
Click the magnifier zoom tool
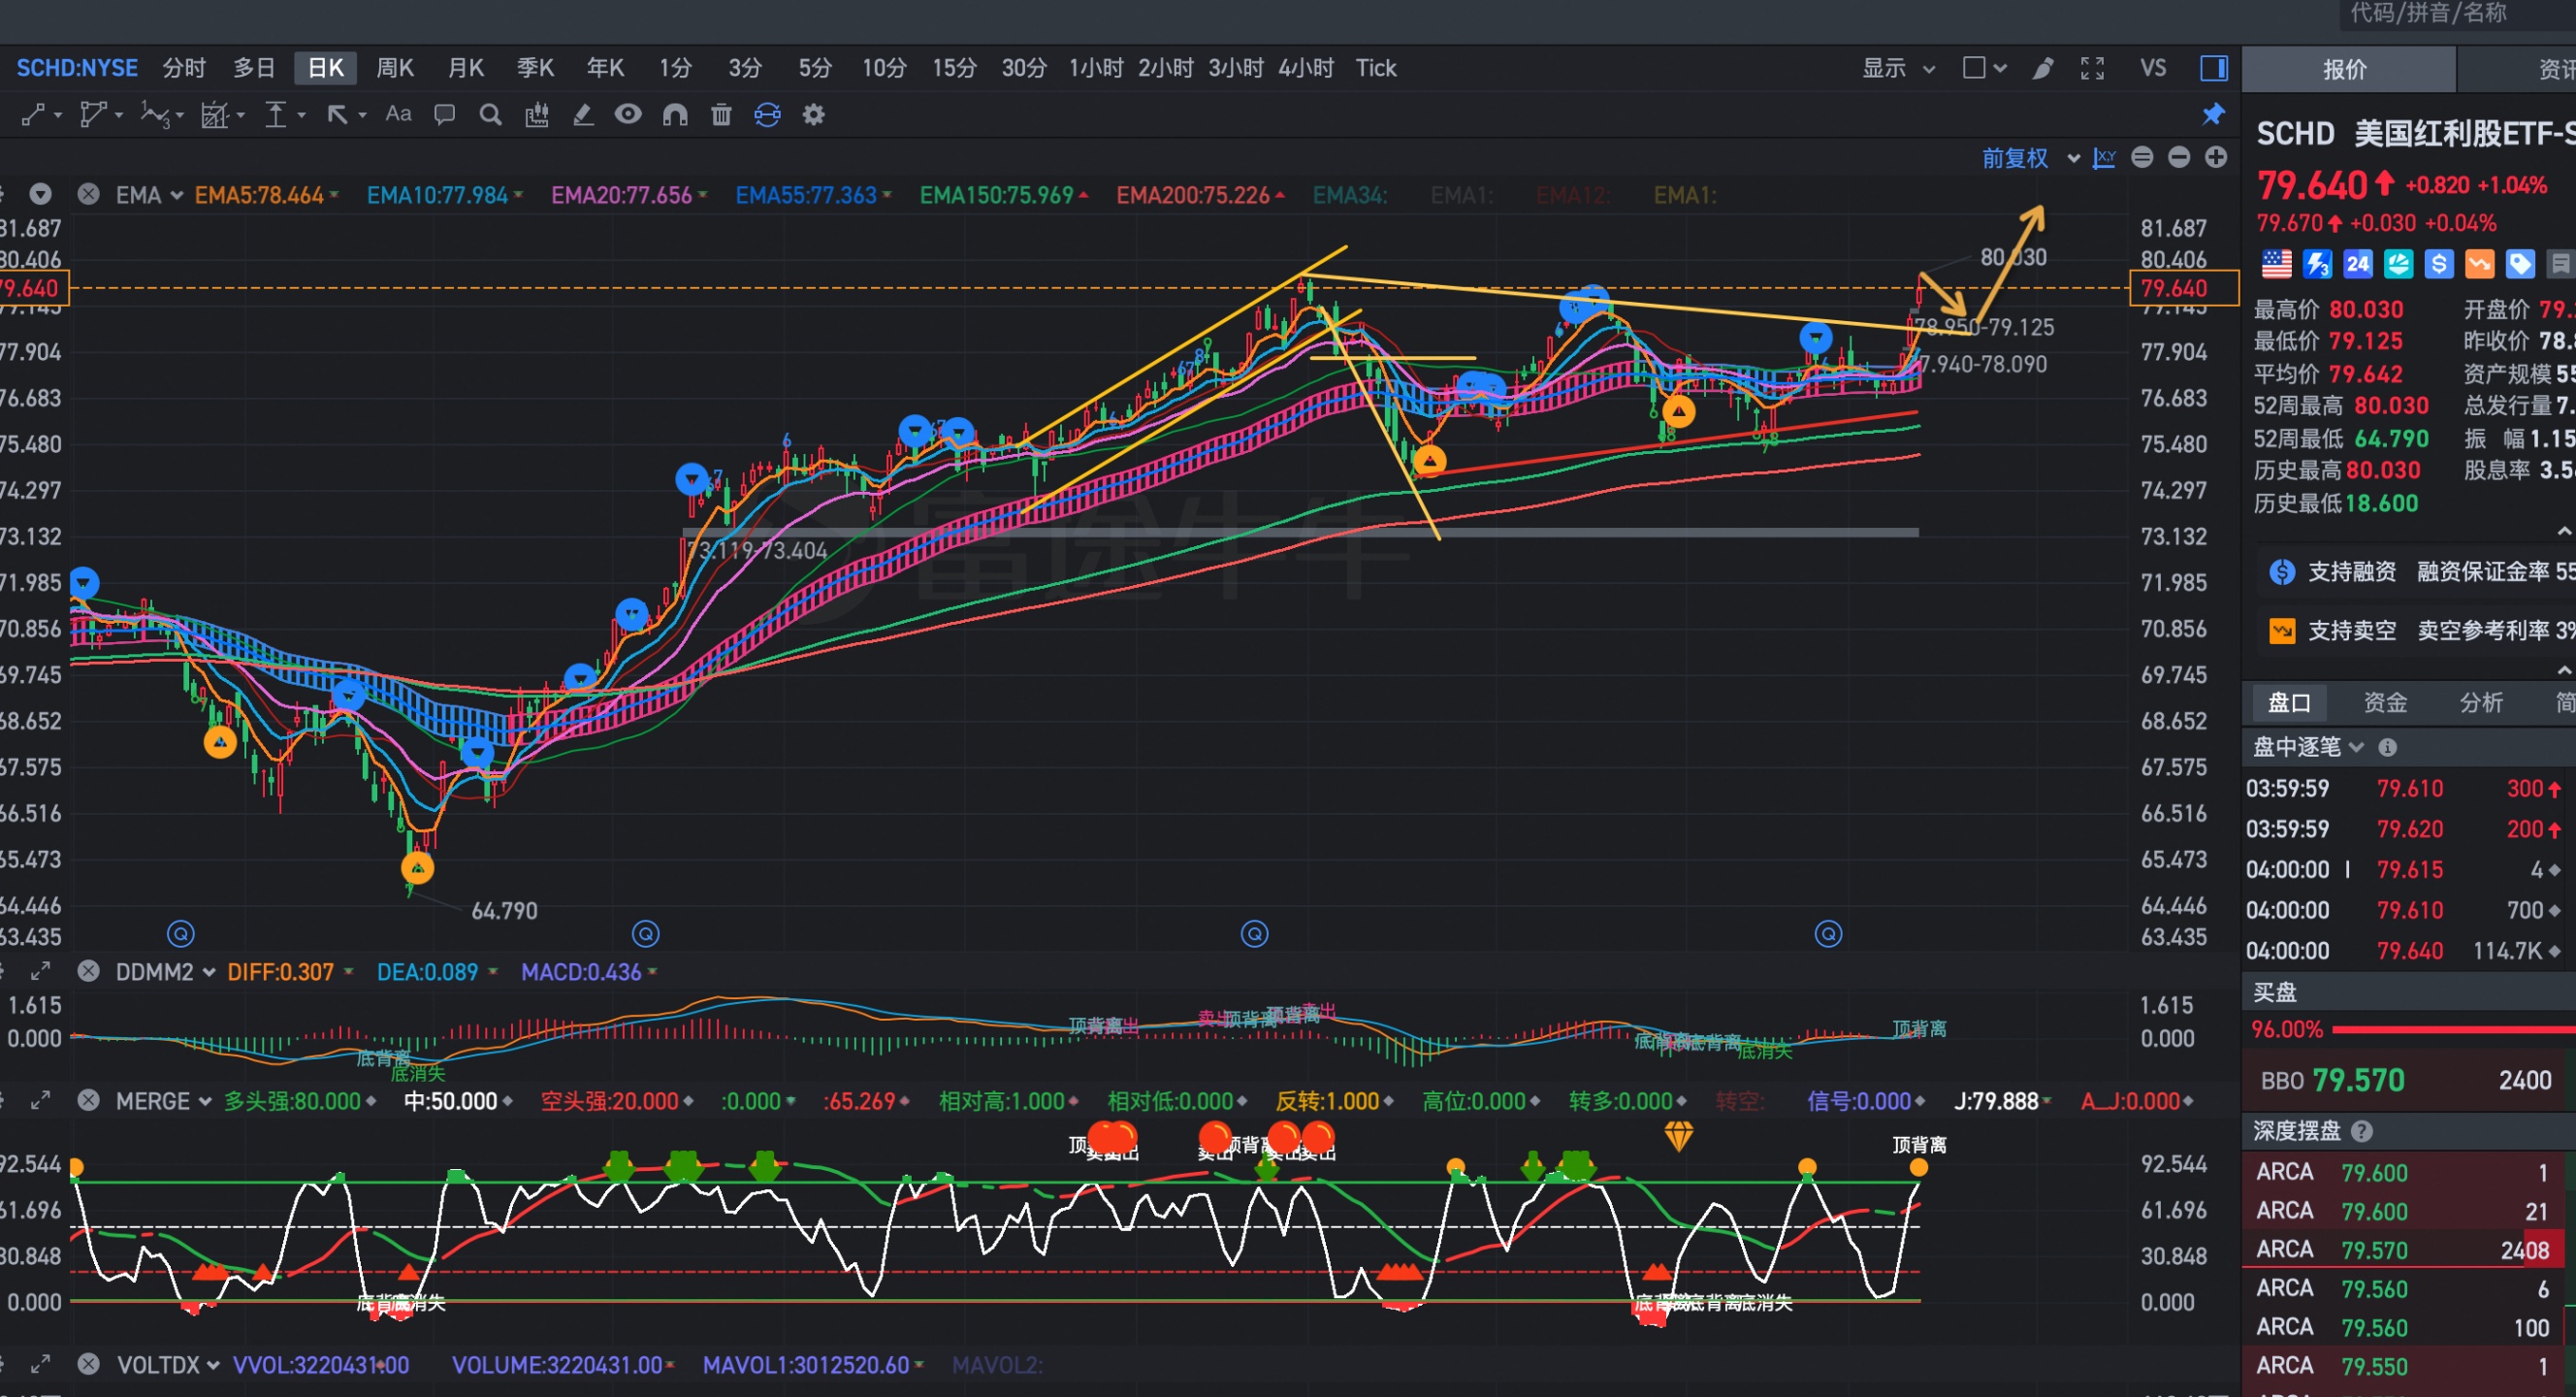[x=490, y=115]
